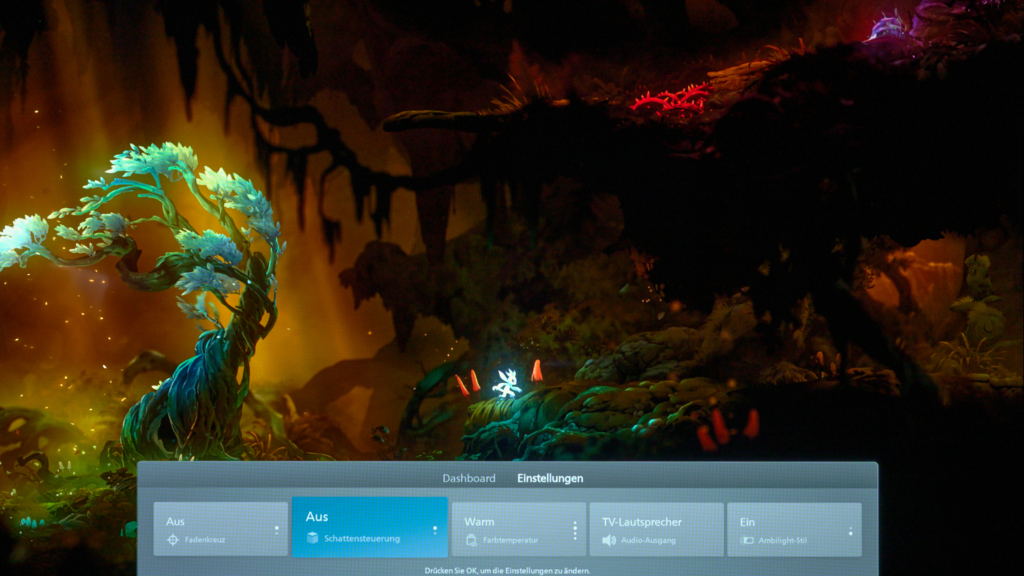Select the 'TV-Lautsprecher' output value
1024x576 pixels.
point(642,521)
